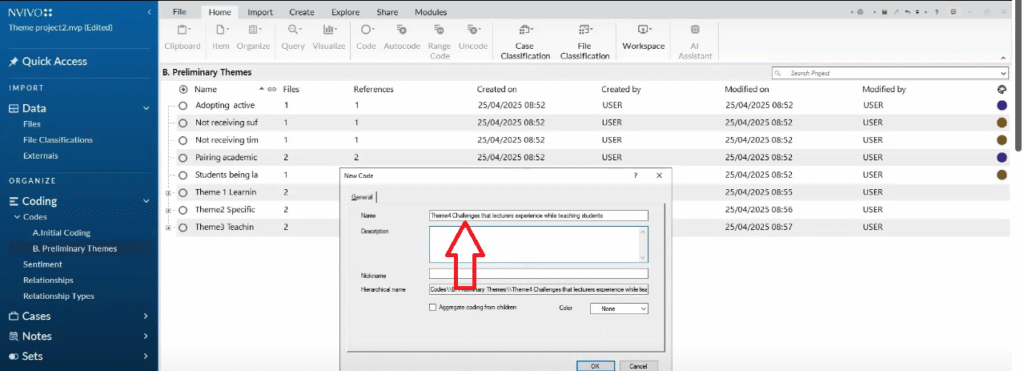The image size is (1024, 371).
Task: Cancel the New Code dialog
Action: [639, 366]
